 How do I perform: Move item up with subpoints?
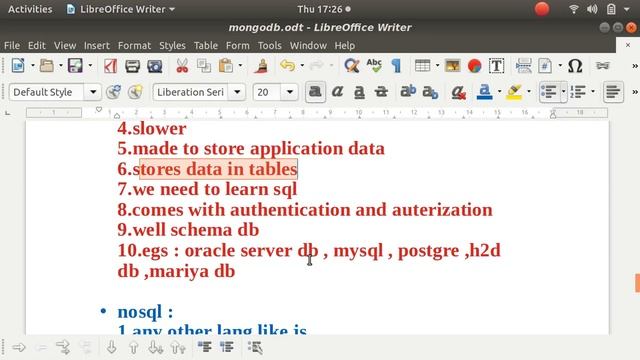178,348
